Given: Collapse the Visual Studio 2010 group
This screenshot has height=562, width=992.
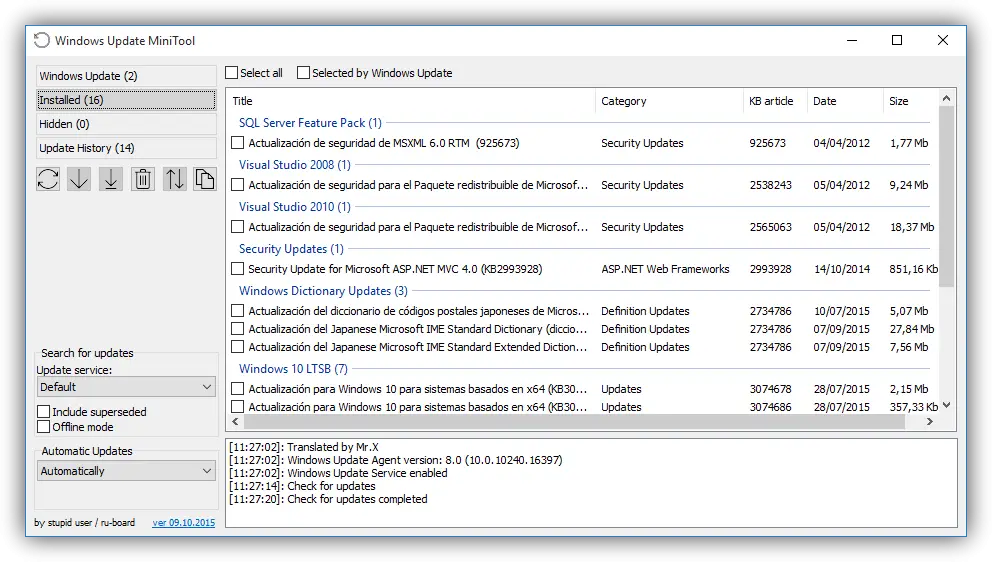Looking at the screenshot, I should click(x=294, y=207).
